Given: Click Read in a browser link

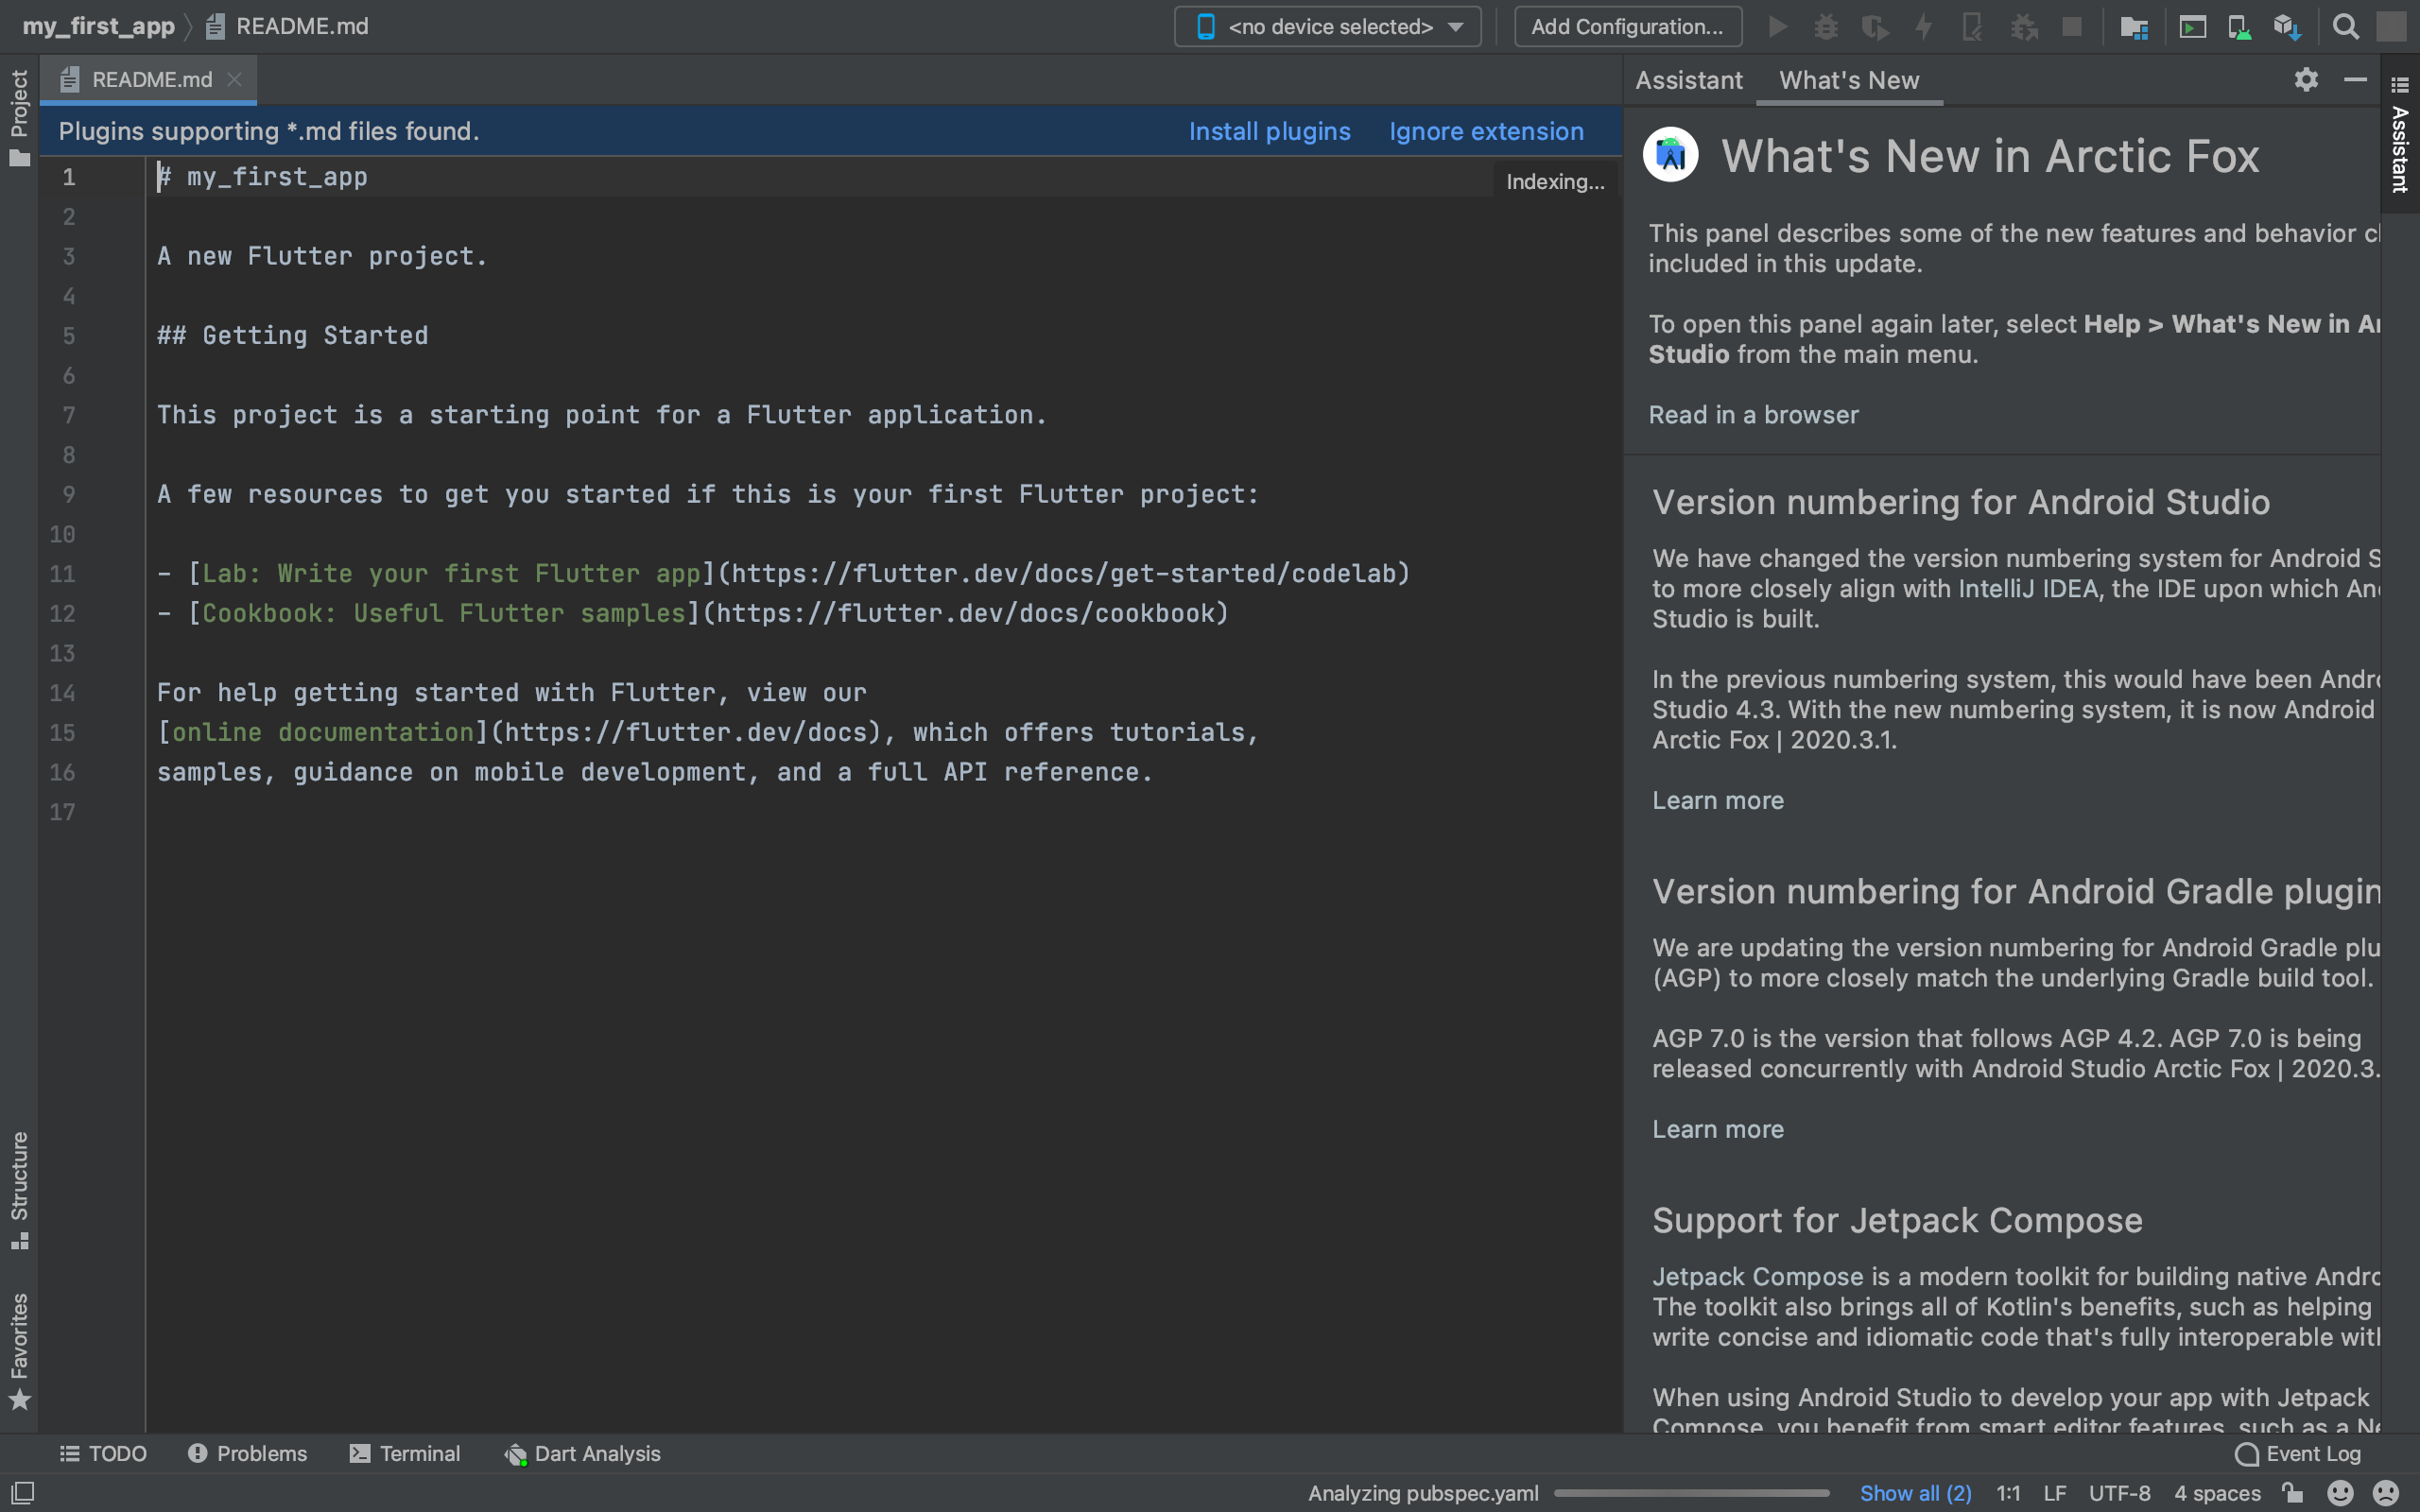Looking at the screenshot, I should click(x=1753, y=415).
